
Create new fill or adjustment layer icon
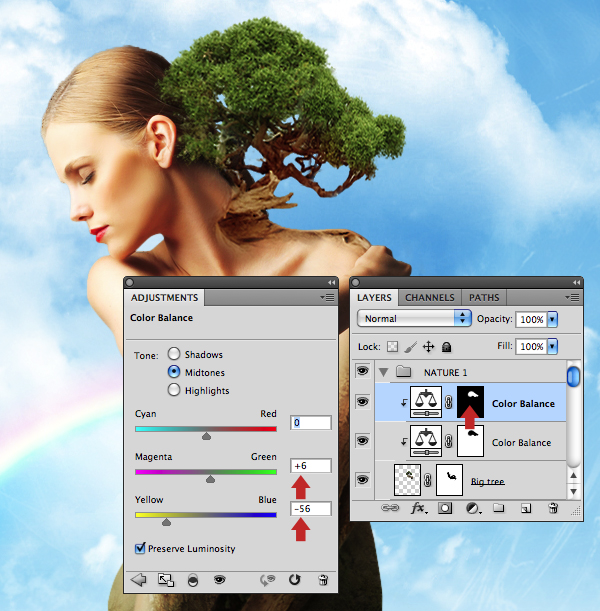[473, 508]
